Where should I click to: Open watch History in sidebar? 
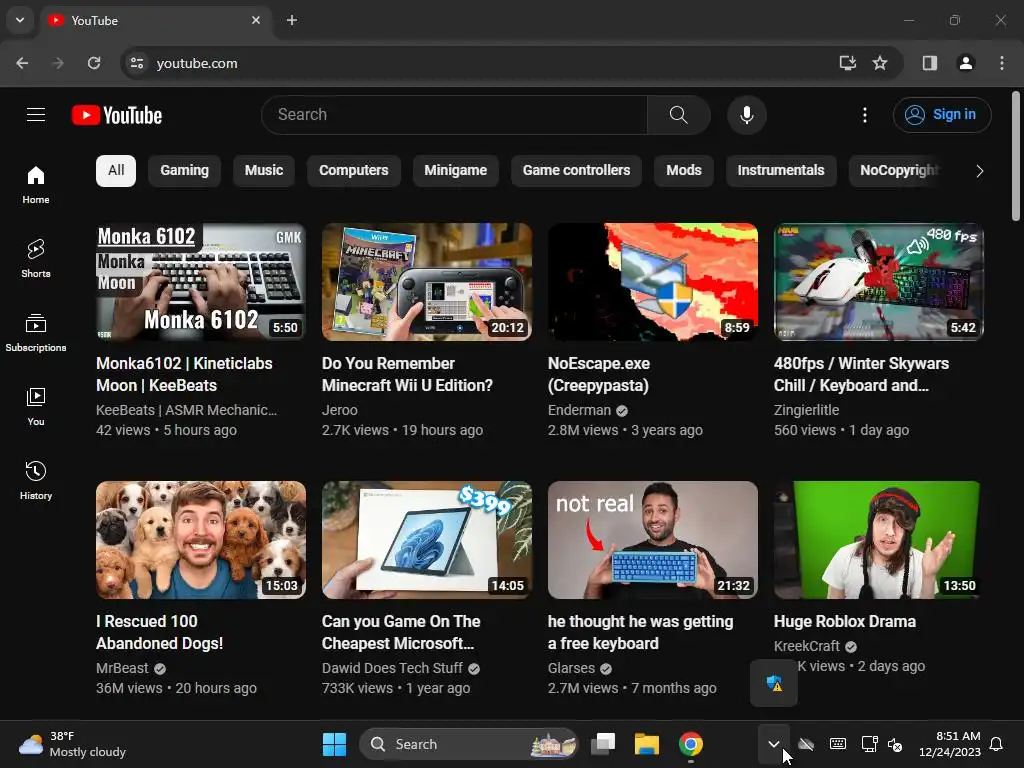click(x=36, y=480)
